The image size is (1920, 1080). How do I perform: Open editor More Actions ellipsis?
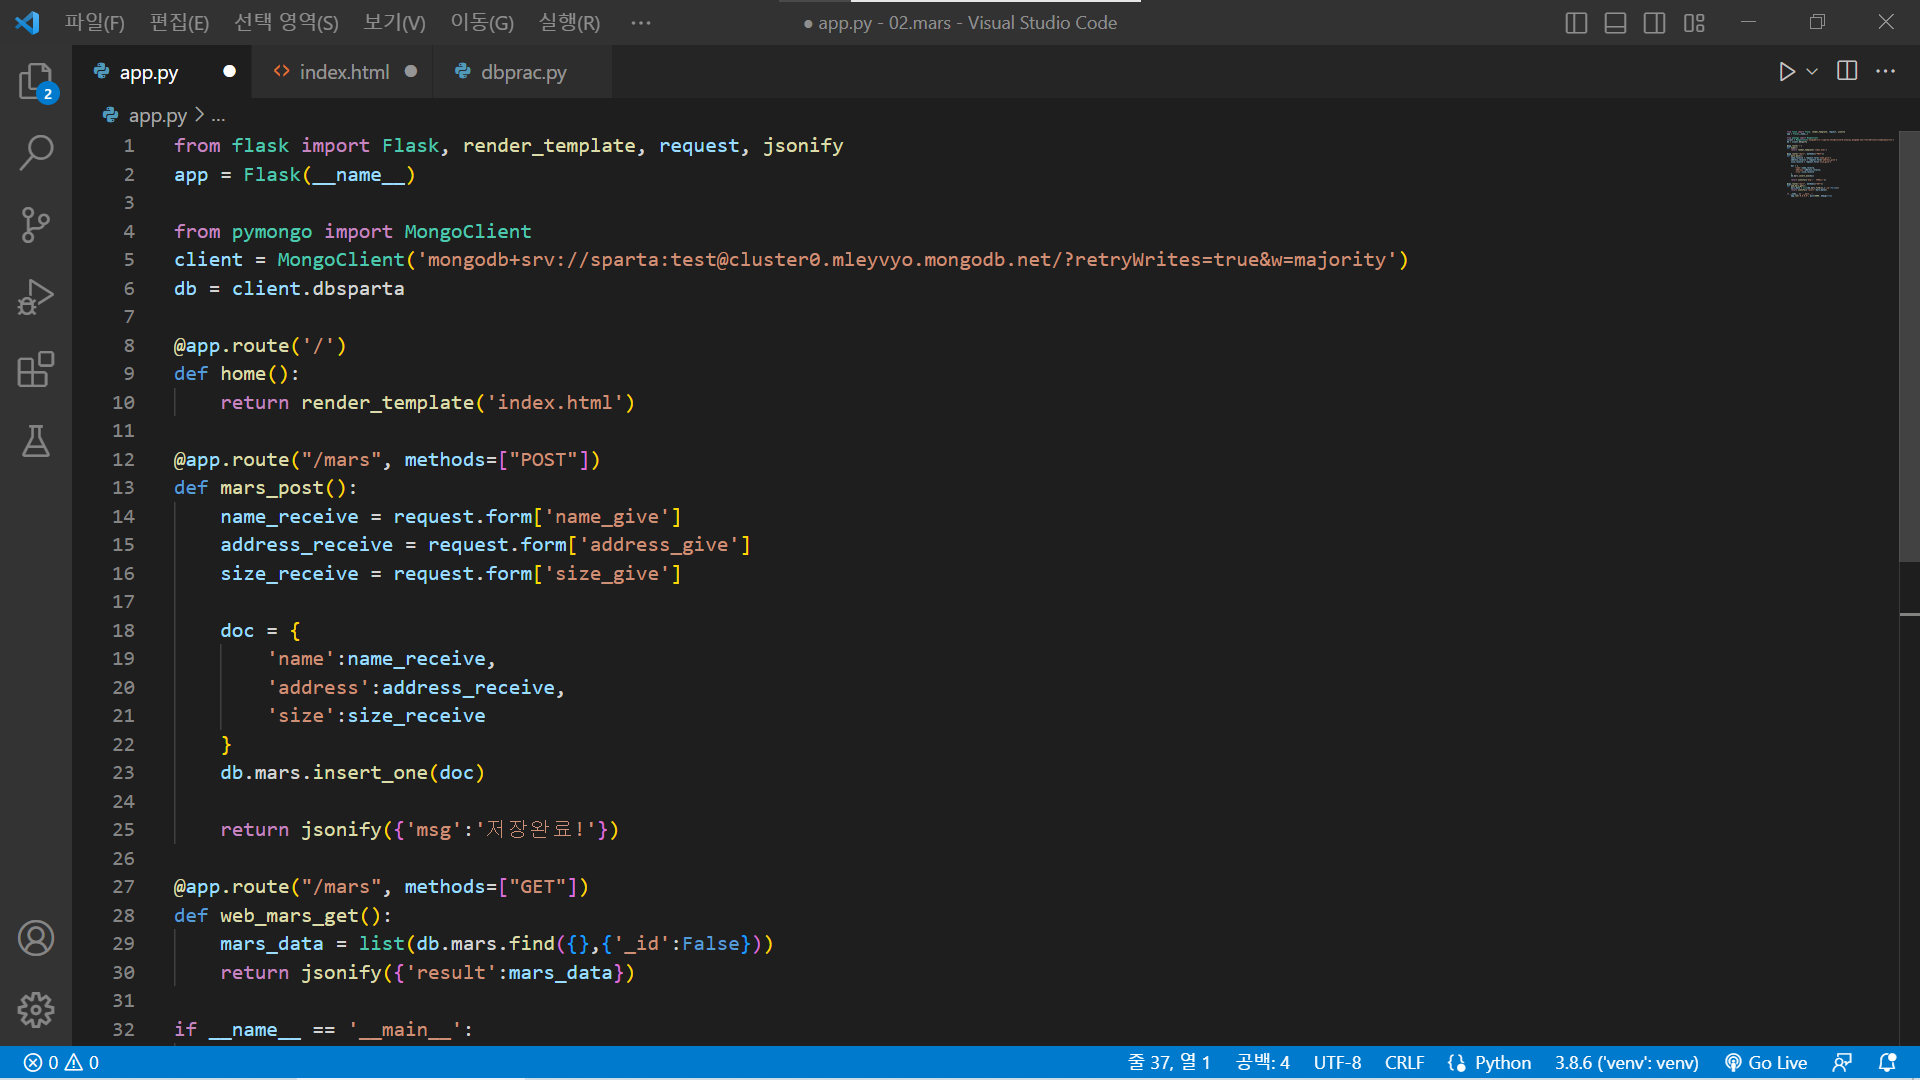tap(1886, 71)
